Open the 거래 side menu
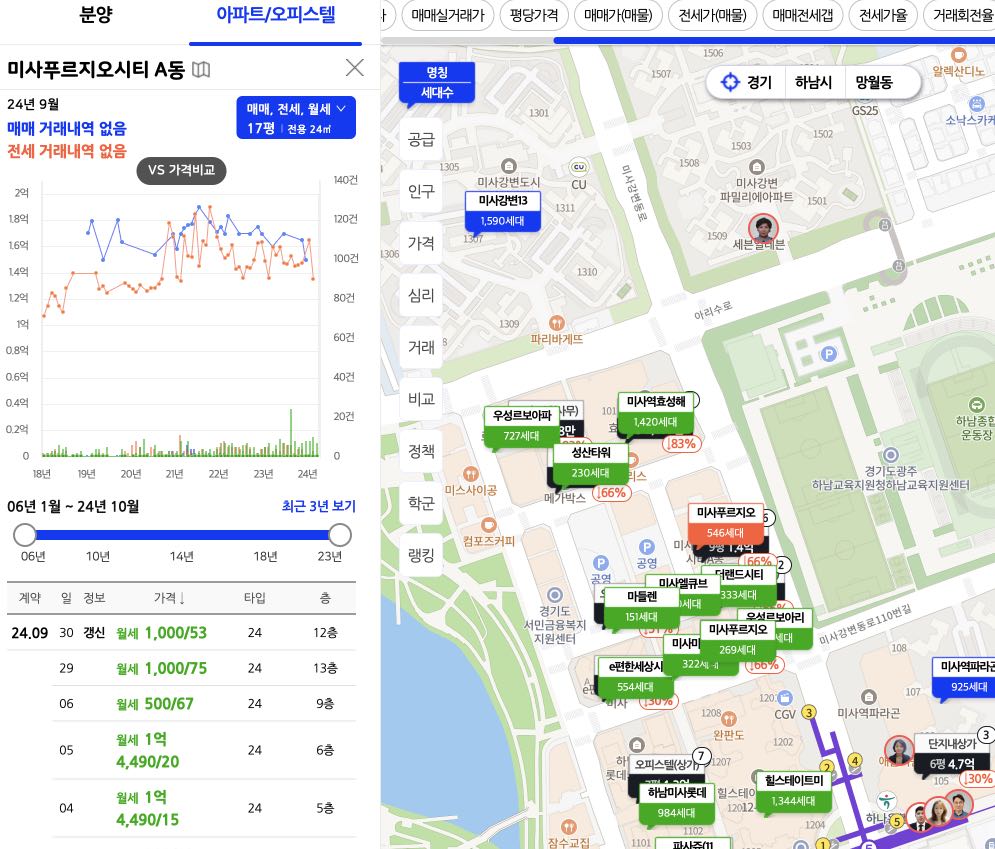 (421, 347)
